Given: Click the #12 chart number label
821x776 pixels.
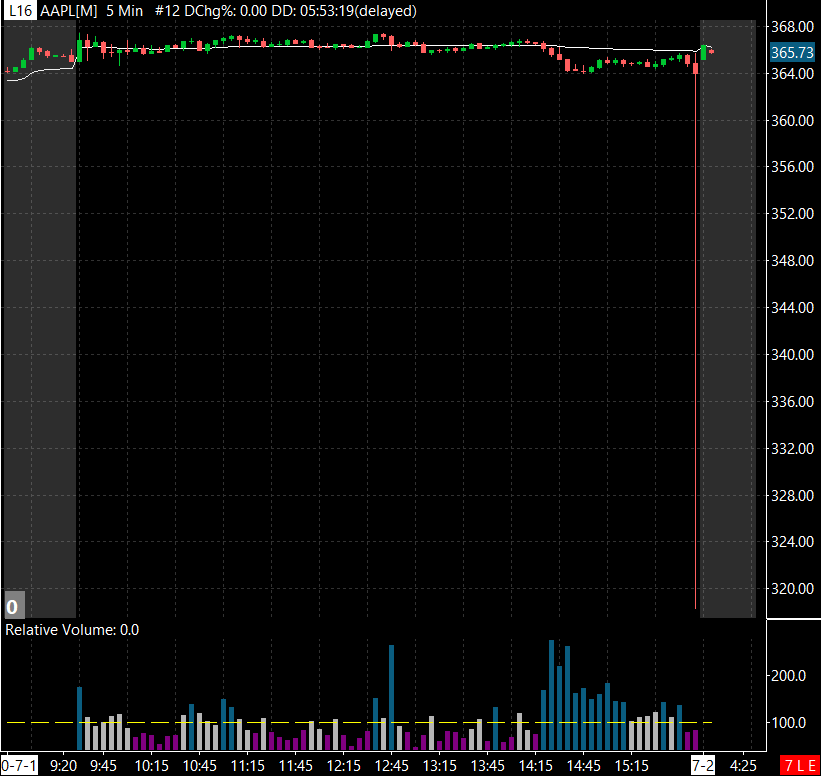Looking at the screenshot, I should click(167, 10).
